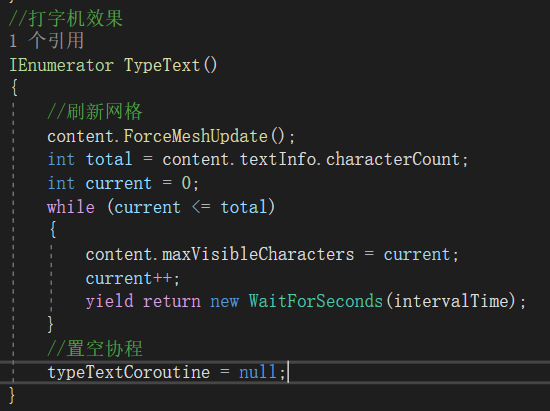
Task: Place cursor on the method name 'TypeText'
Action: coord(162,66)
